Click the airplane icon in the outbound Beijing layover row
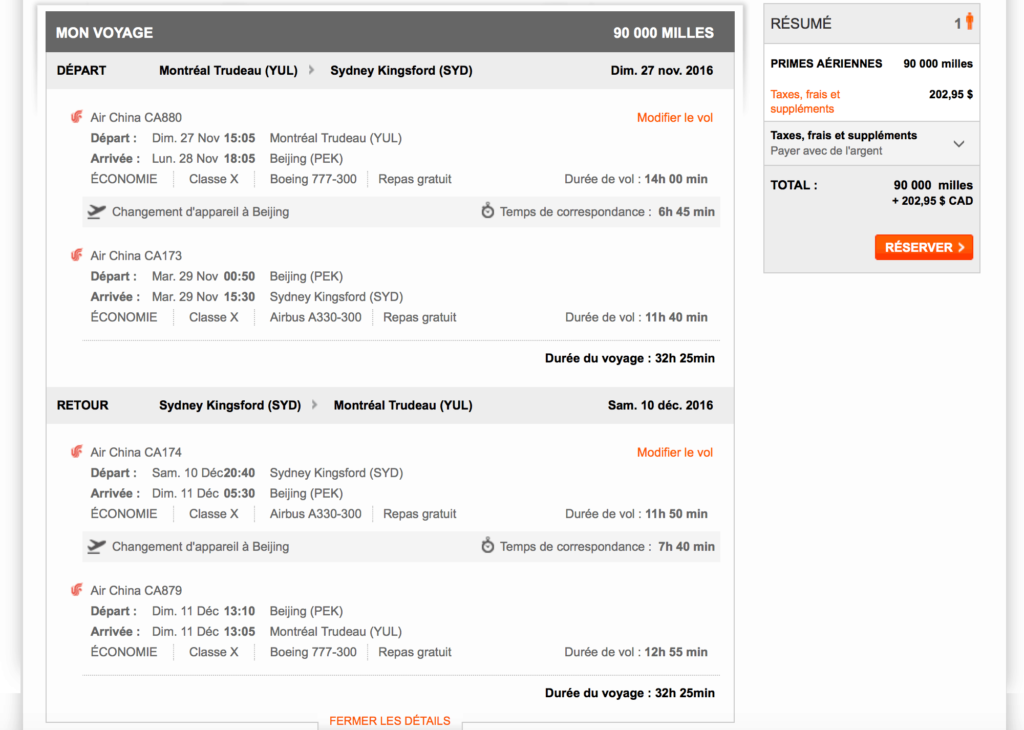Screen dimensions: 1024x730 (96, 211)
